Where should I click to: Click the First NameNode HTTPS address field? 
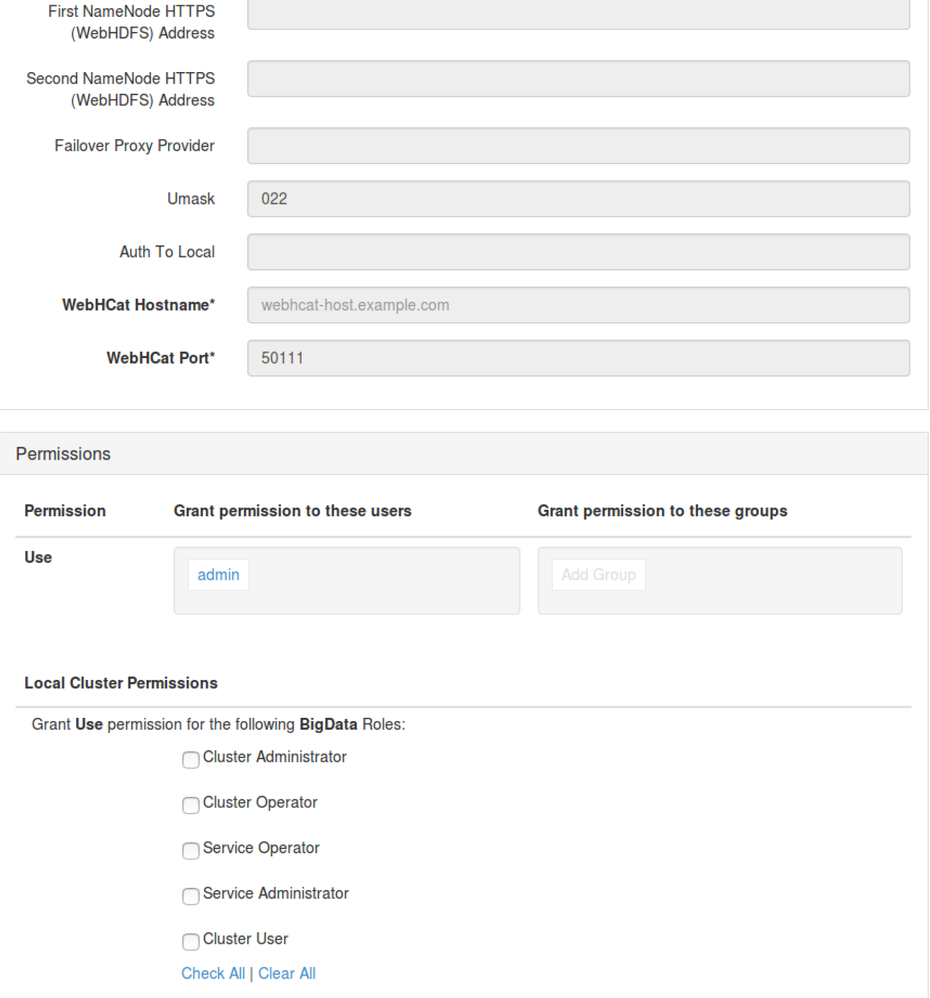578,14
